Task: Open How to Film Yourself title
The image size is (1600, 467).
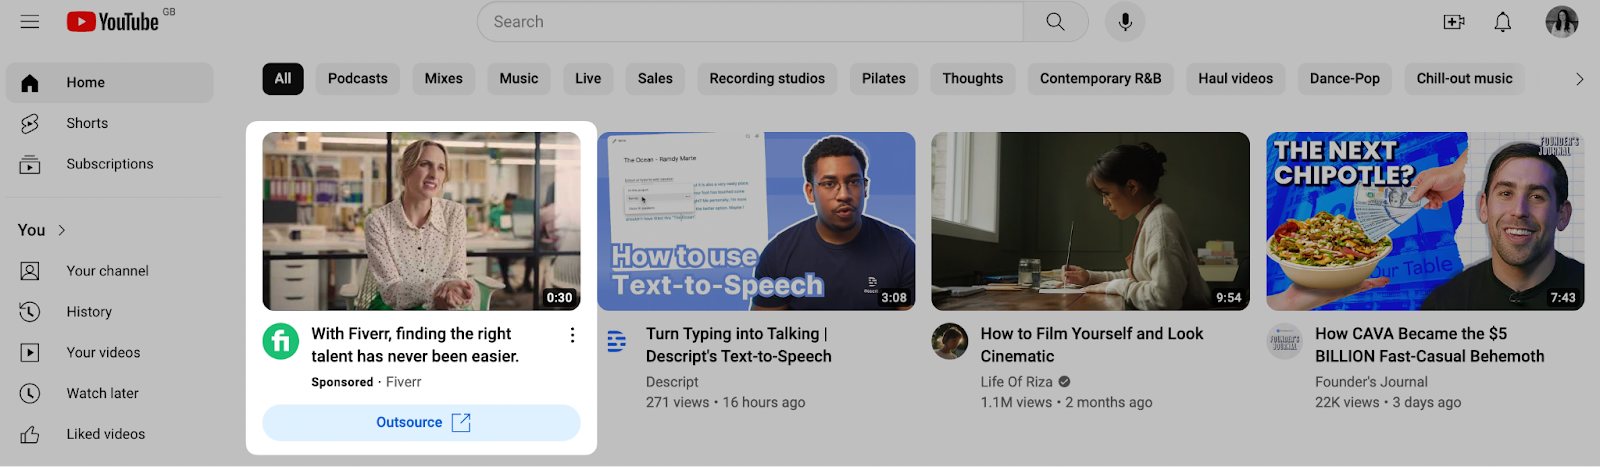Action: click(x=1092, y=345)
